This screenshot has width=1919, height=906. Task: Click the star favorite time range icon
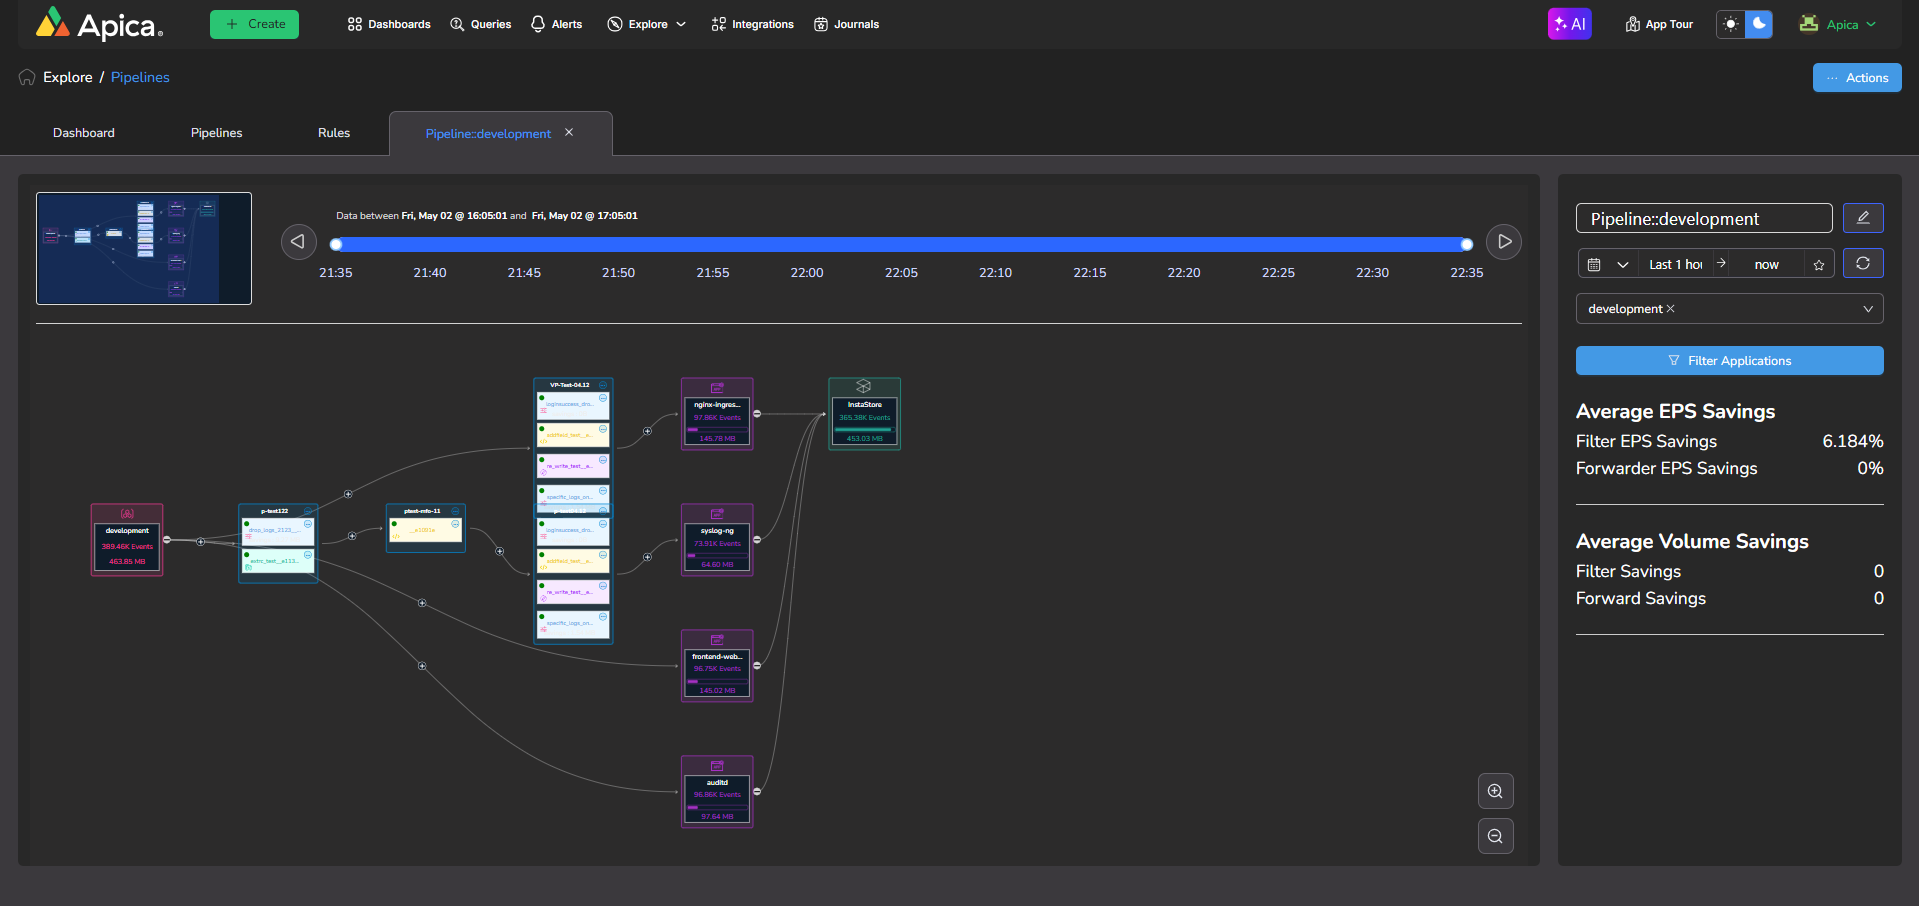coord(1819,265)
